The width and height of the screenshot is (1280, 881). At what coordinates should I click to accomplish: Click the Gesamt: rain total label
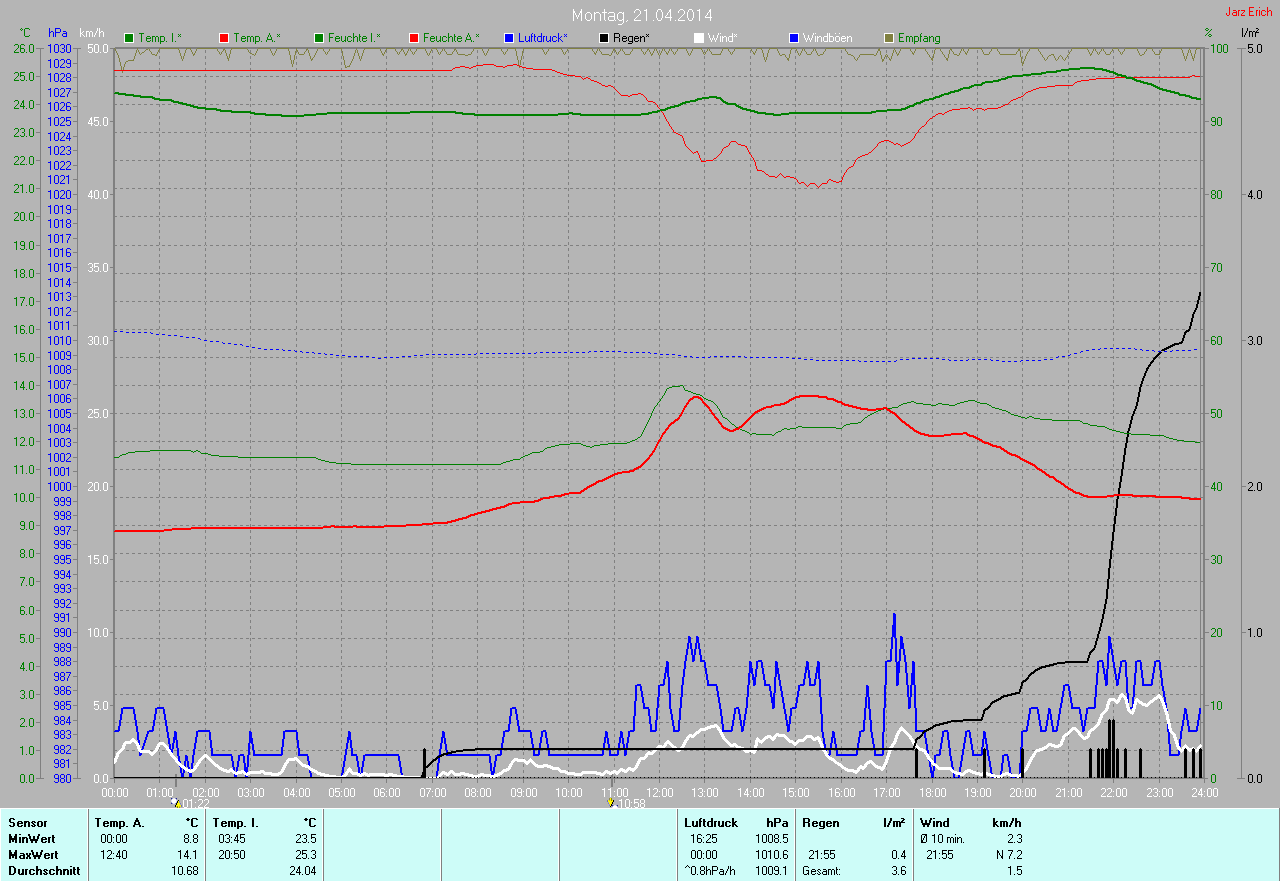(x=821, y=871)
